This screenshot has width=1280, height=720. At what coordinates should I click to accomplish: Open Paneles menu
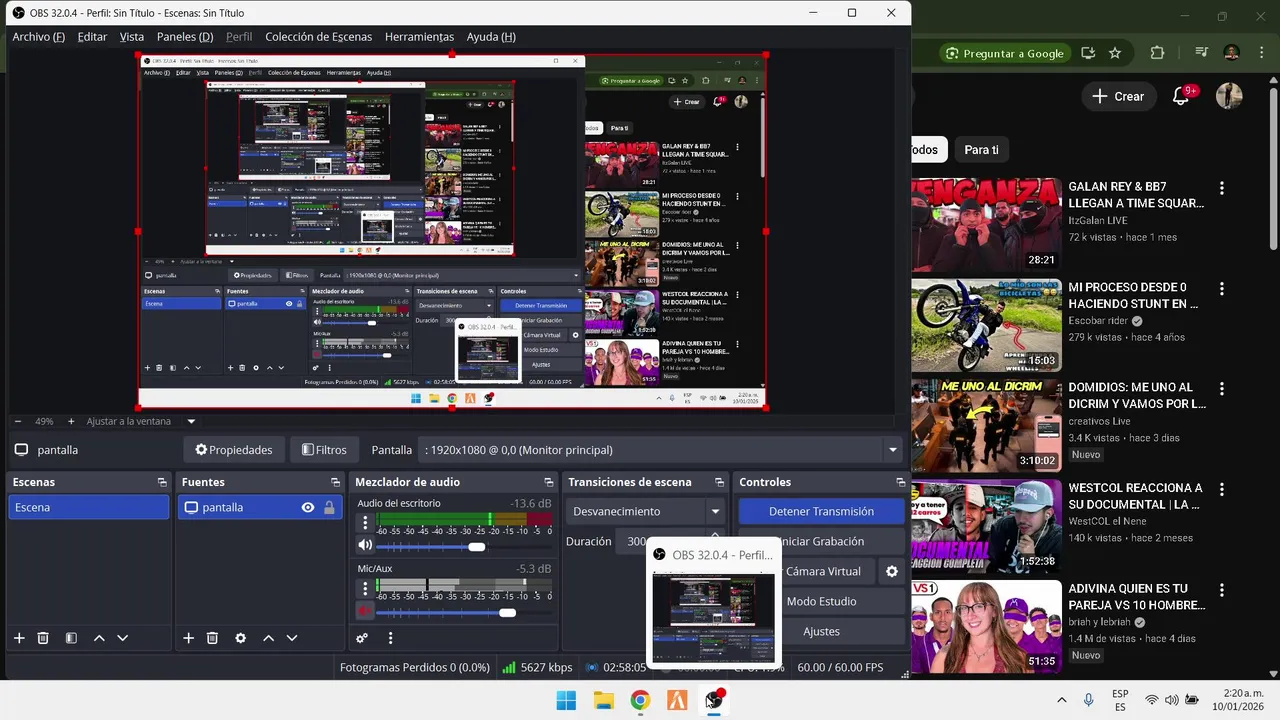pos(185,36)
